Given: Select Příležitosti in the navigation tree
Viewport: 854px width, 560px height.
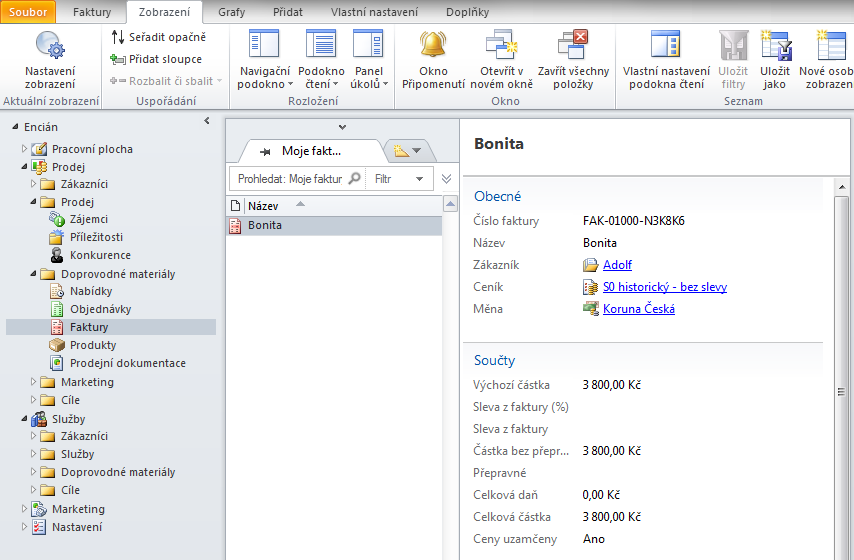Looking at the screenshot, I should pos(96,237).
